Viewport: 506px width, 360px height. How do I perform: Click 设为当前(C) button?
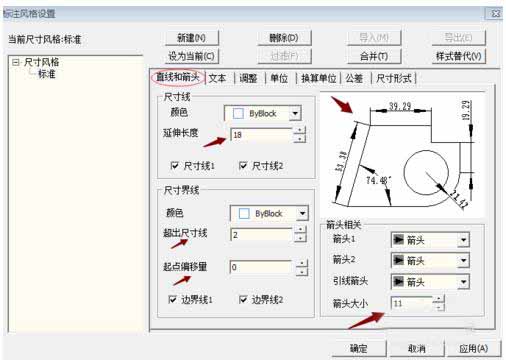pyautogui.click(x=192, y=56)
